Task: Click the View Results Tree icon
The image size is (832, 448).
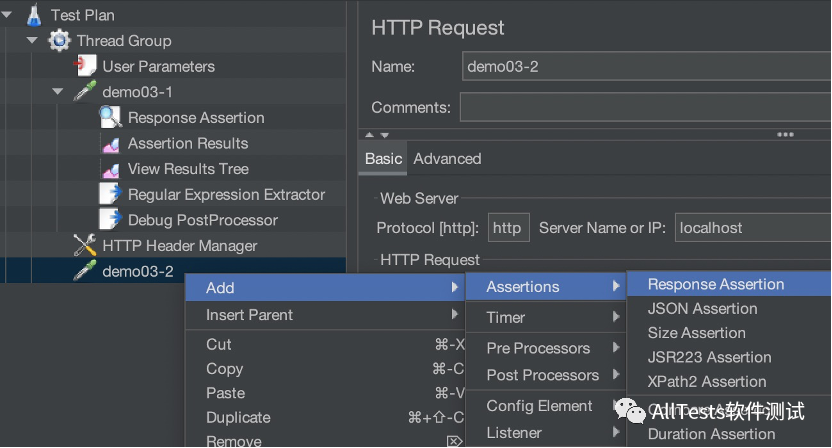Action: tap(111, 169)
